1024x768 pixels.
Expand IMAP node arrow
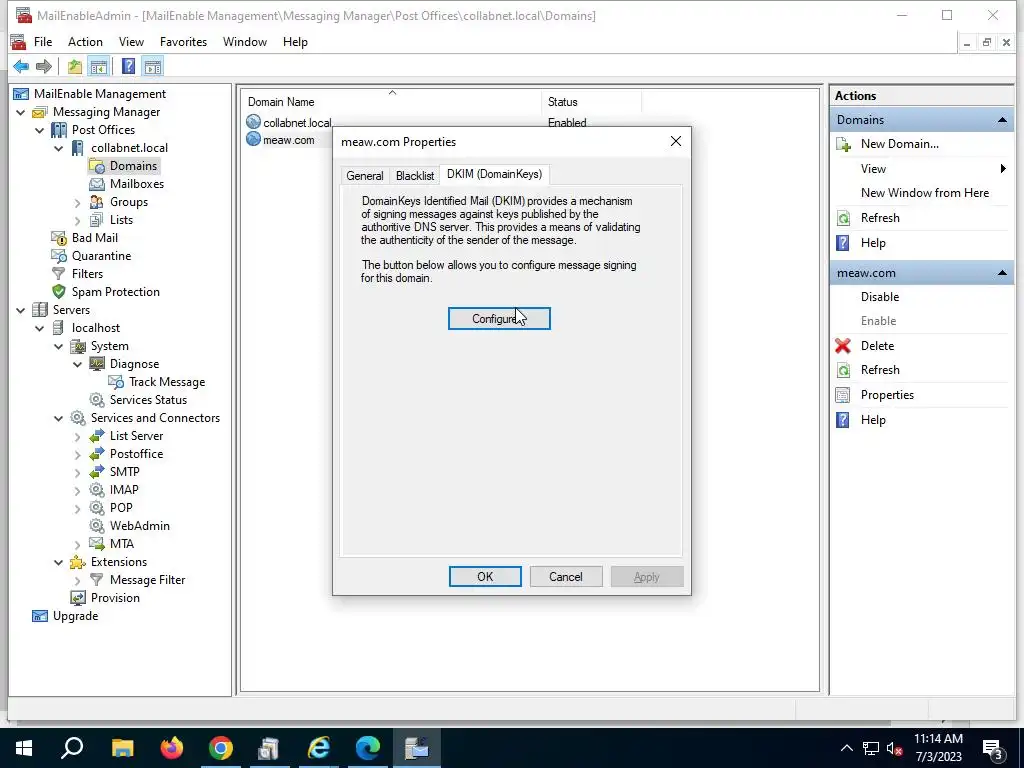[x=78, y=490]
